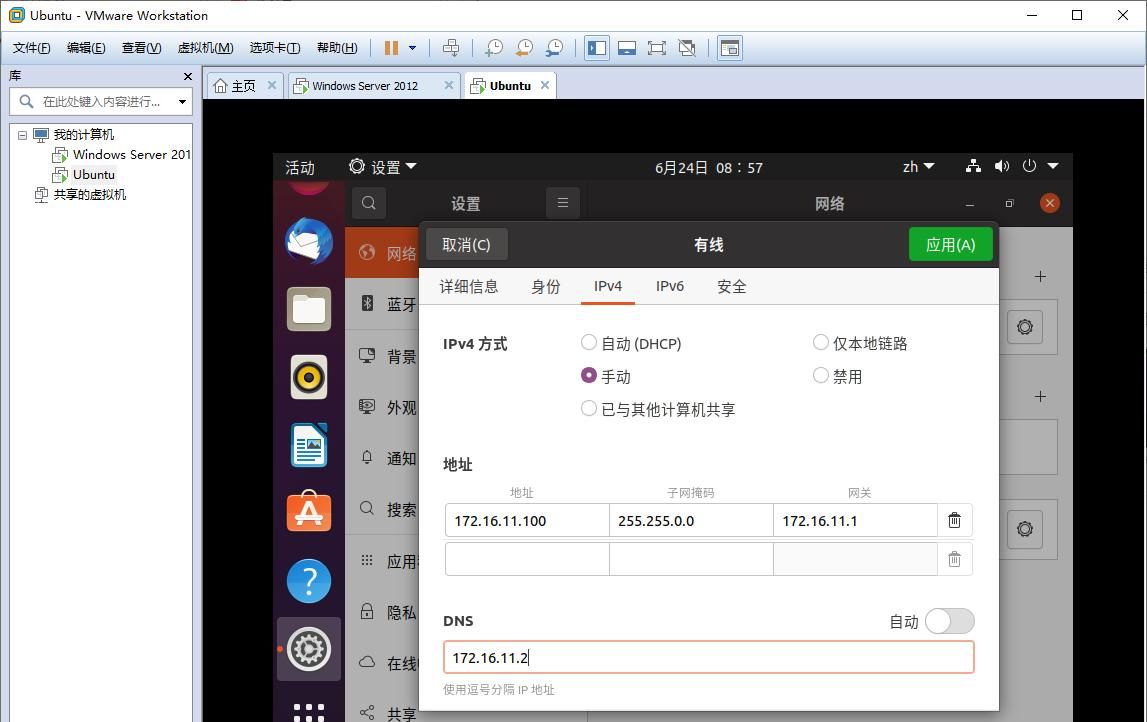Image resolution: width=1147 pixels, height=722 pixels.
Task: Open the volume icon in Ubuntu top bar
Action: pos(1001,166)
